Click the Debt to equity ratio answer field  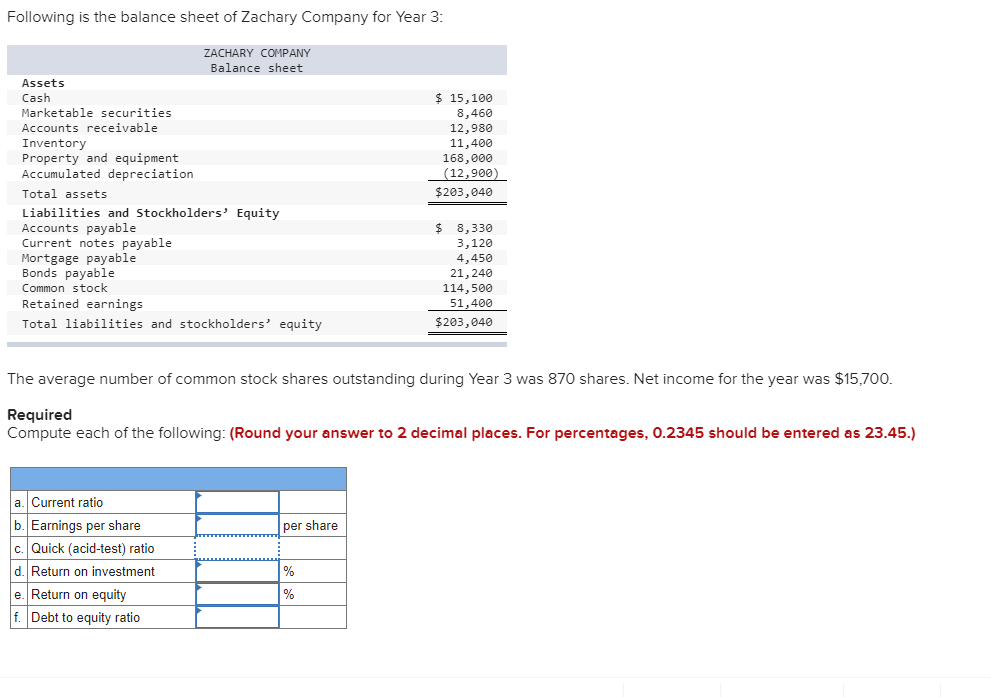[x=238, y=617]
